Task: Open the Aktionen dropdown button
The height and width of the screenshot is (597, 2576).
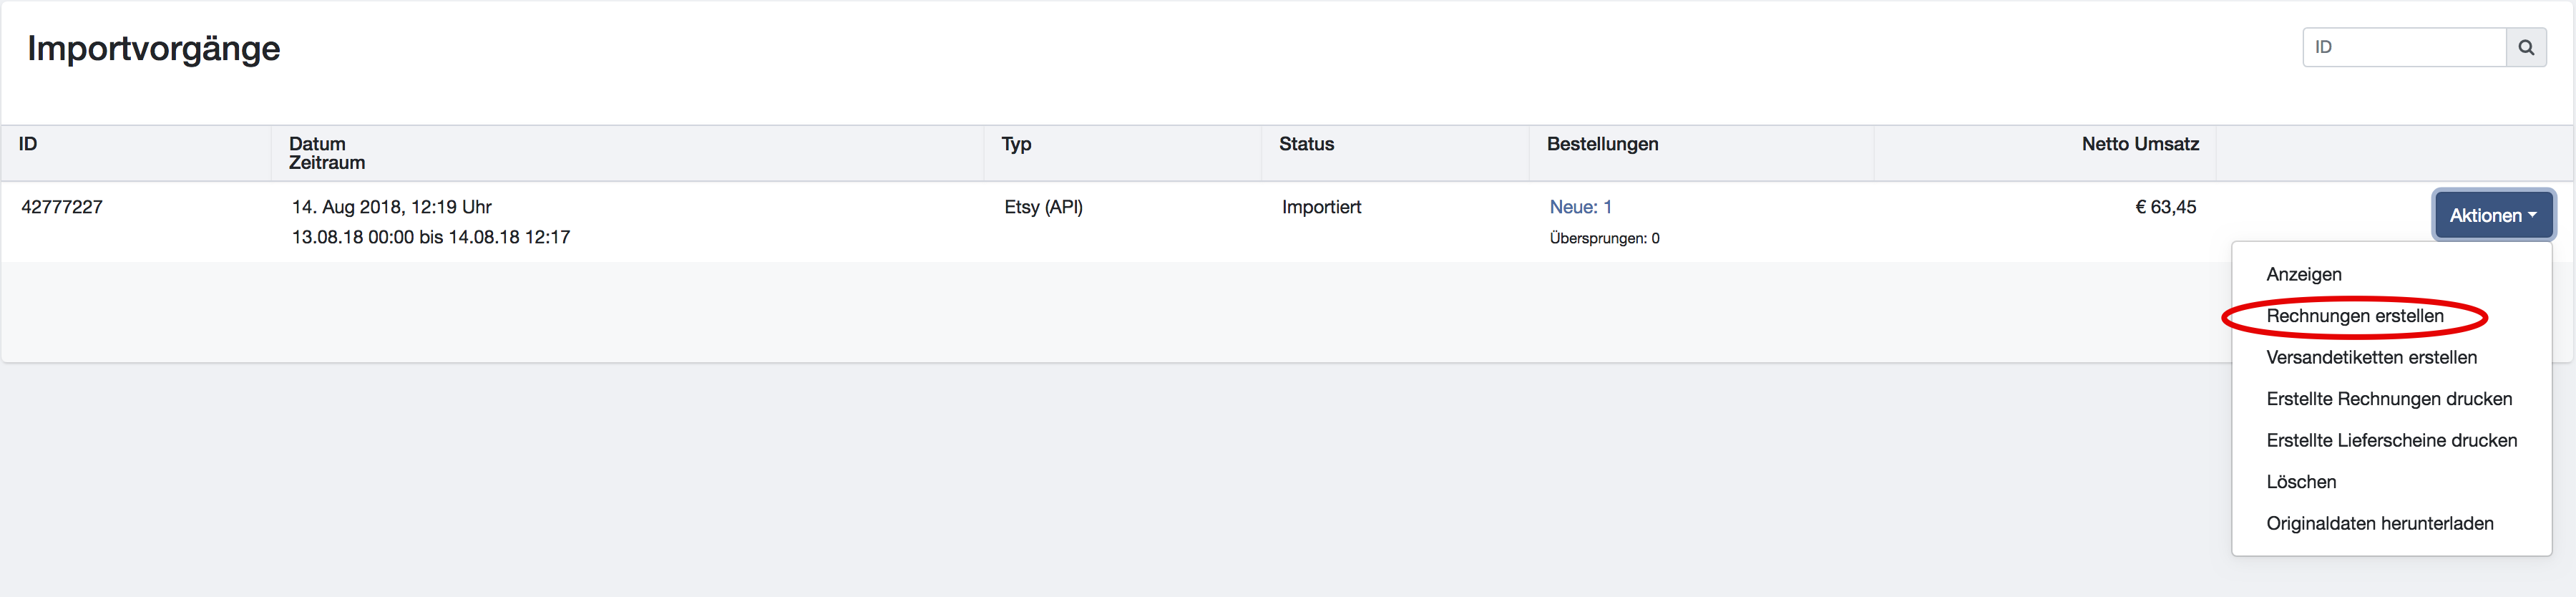Action: point(2493,215)
